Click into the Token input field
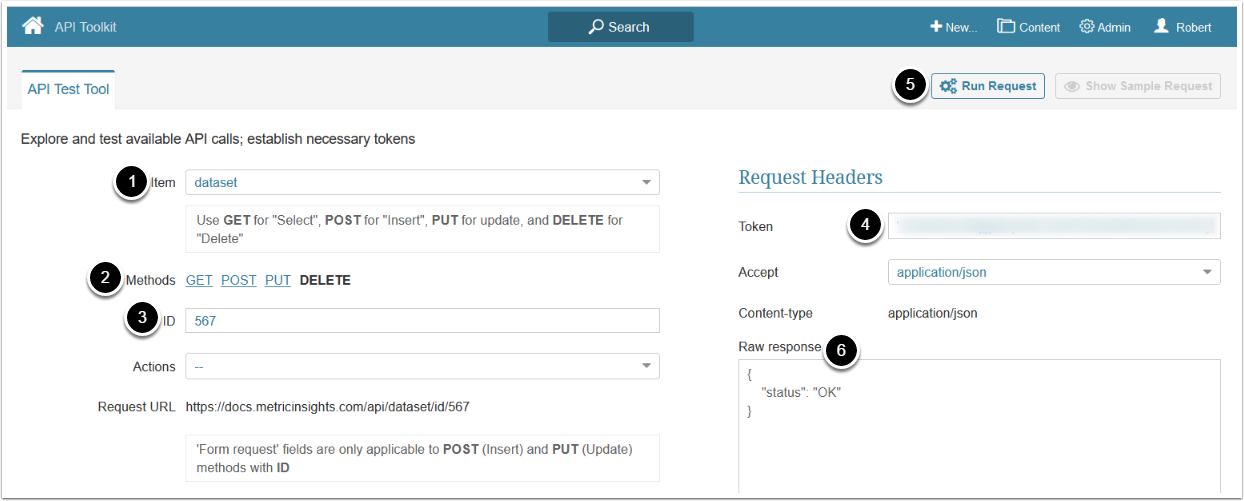 pos(1054,226)
